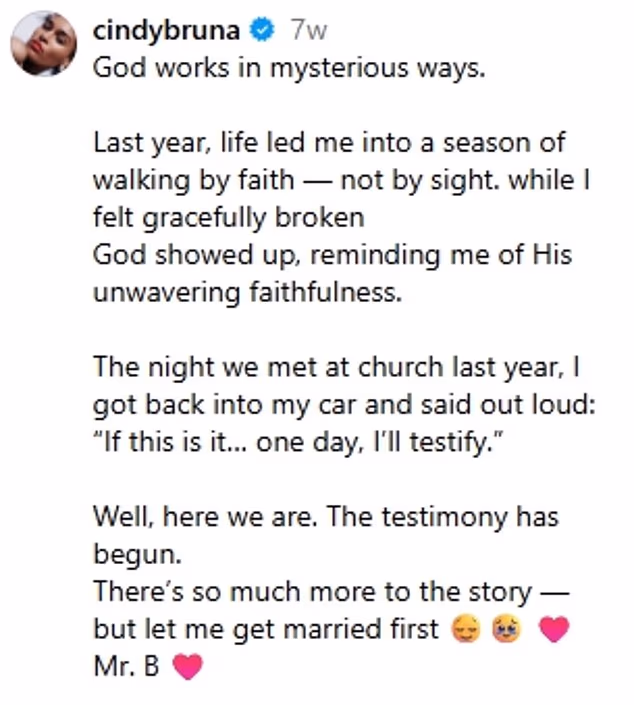The width and height of the screenshot is (634, 705).
Task: Click the pink heart beside Mr. B
Action: pyautogui.click(x=187, y=666)
